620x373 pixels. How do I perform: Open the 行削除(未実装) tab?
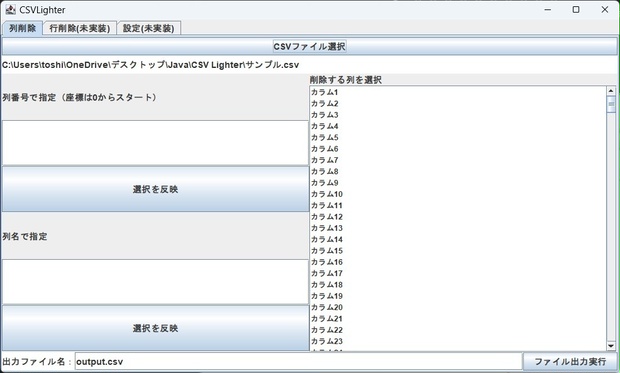click(79, 28)
